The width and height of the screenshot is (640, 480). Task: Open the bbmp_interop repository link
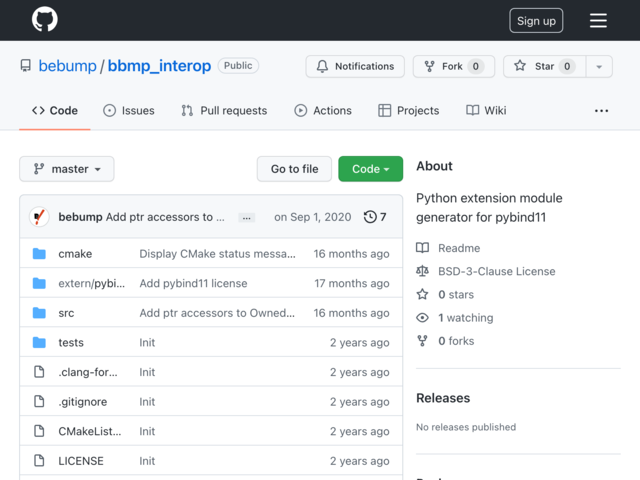point(159,66)
